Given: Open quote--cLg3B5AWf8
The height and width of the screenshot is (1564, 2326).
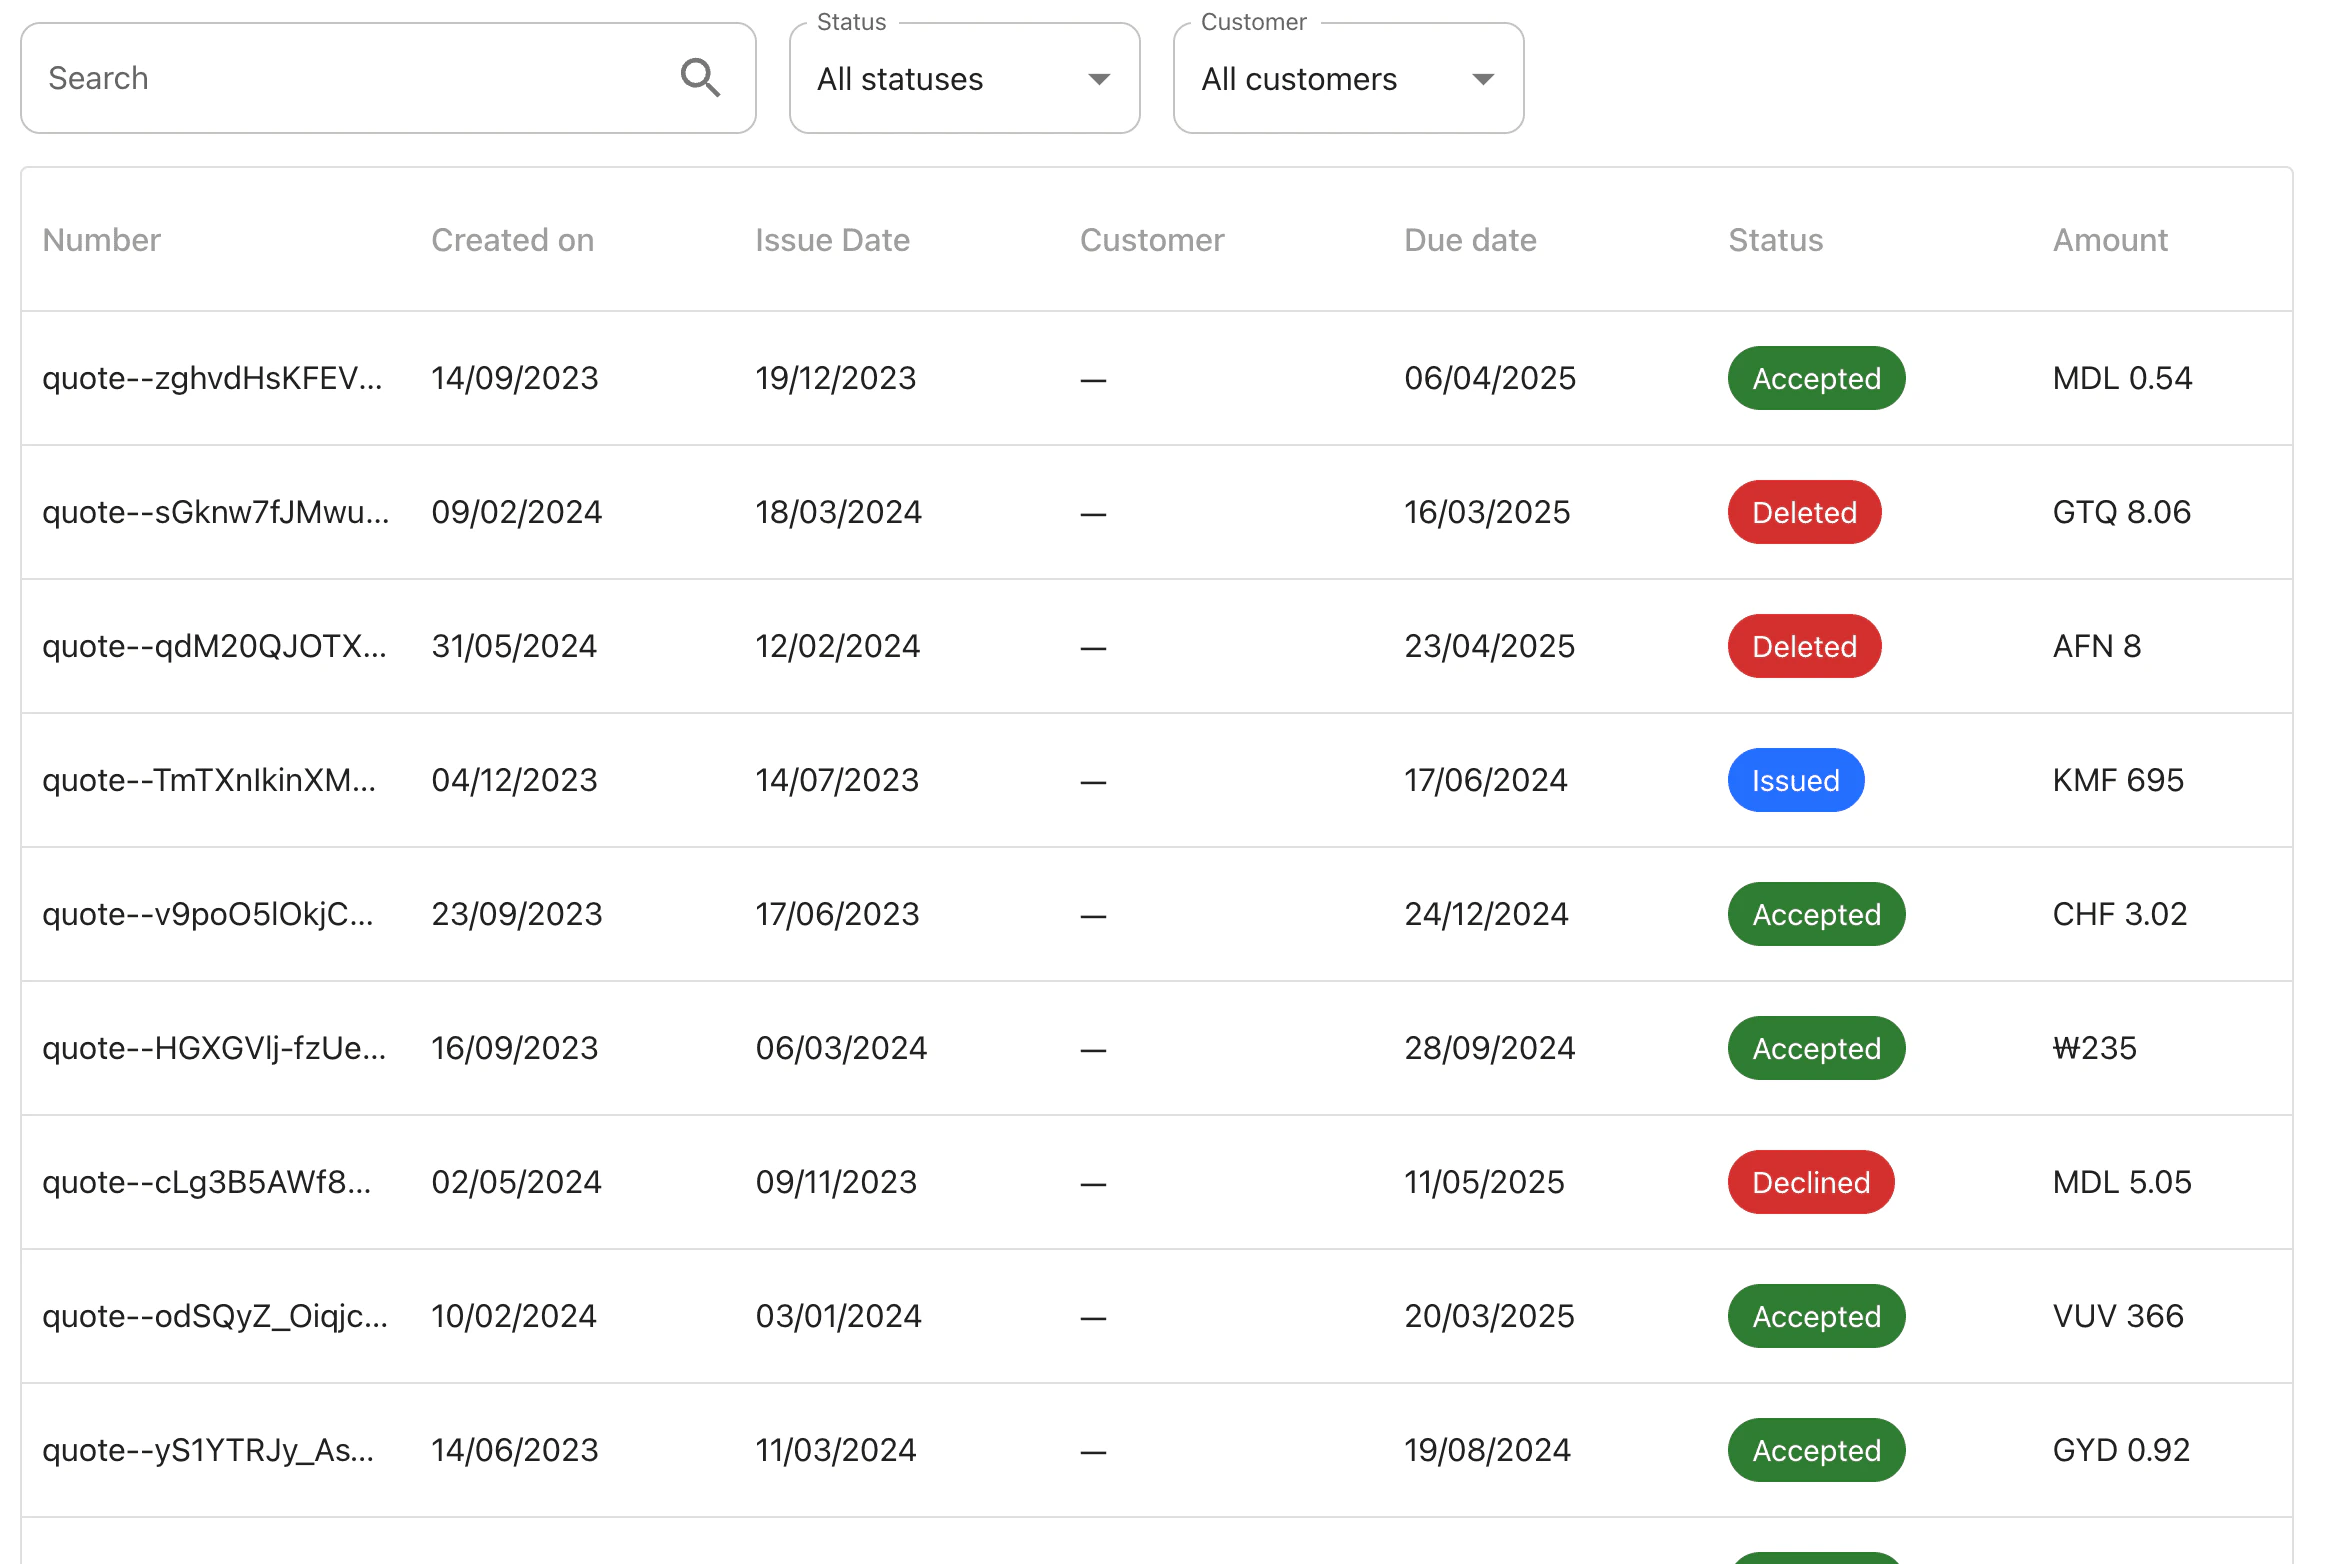Looking at the screenshot, I should click(207, 1182).
